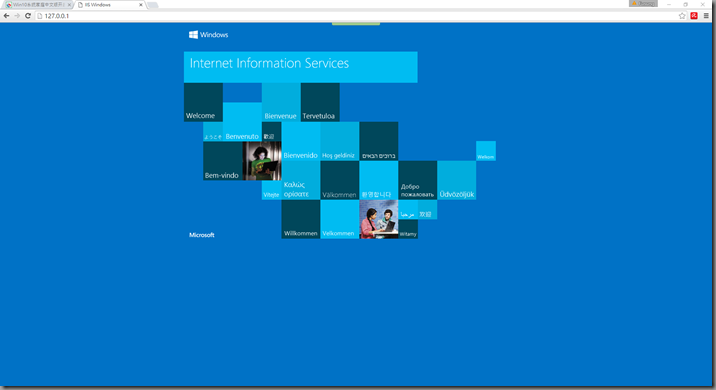Click the Tervetuloa tile
This screenshot has height=390, width=716.
[320, 102]
